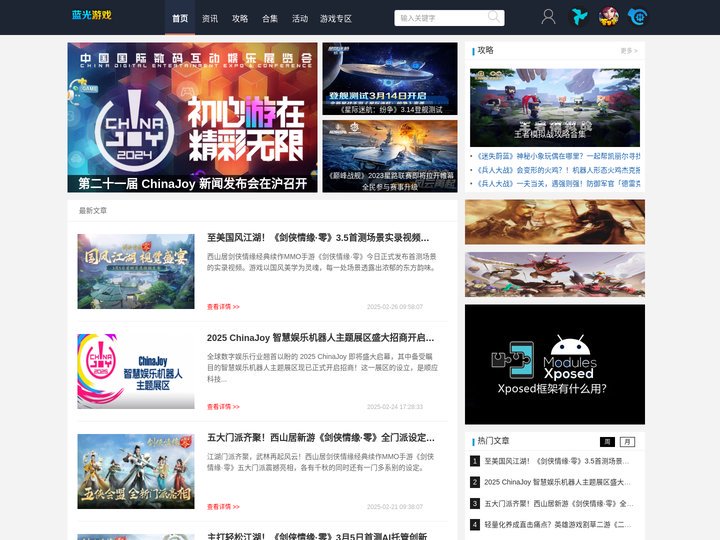This screenshot has width=720, height=540.
Task: Click the 攻略 sidebar panel heading
Action: [x=485, y=50]
